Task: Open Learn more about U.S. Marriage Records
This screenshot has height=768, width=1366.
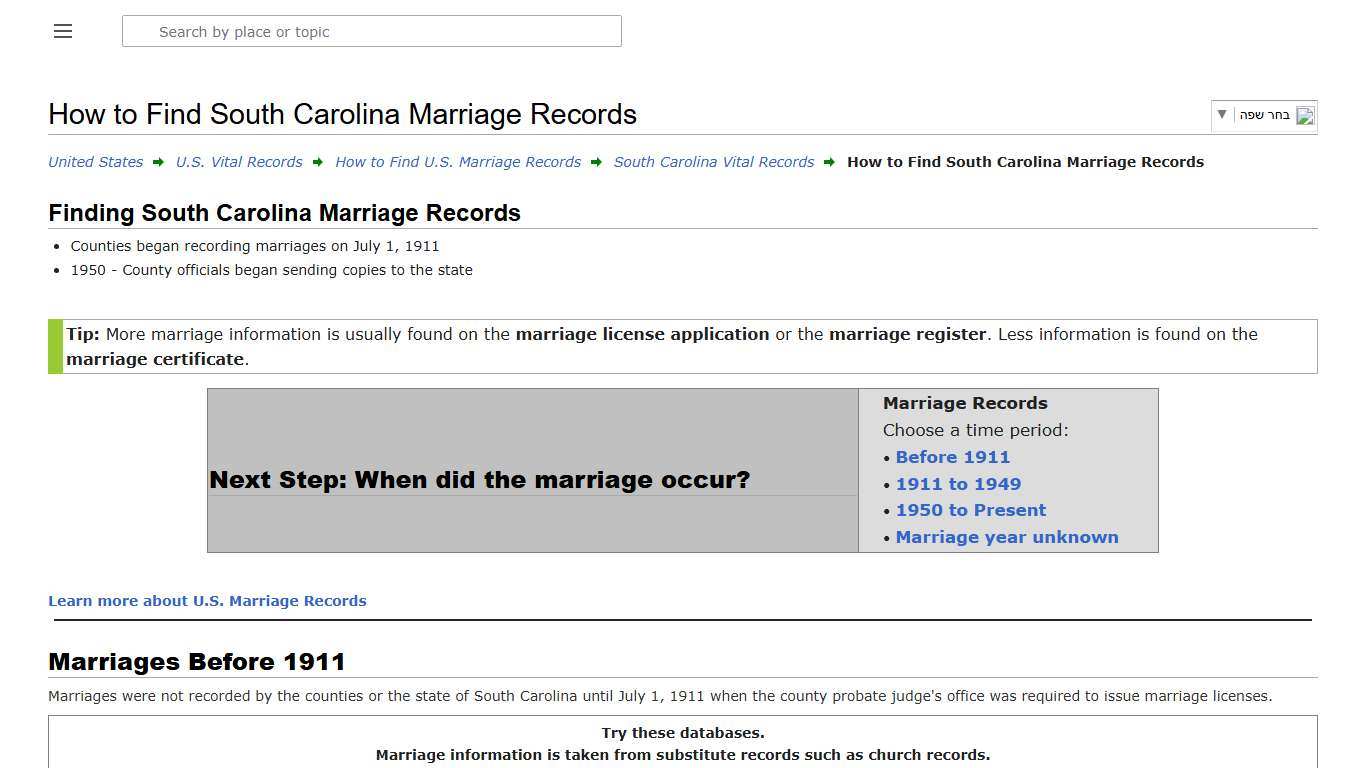Action: (x=207, y=601)
